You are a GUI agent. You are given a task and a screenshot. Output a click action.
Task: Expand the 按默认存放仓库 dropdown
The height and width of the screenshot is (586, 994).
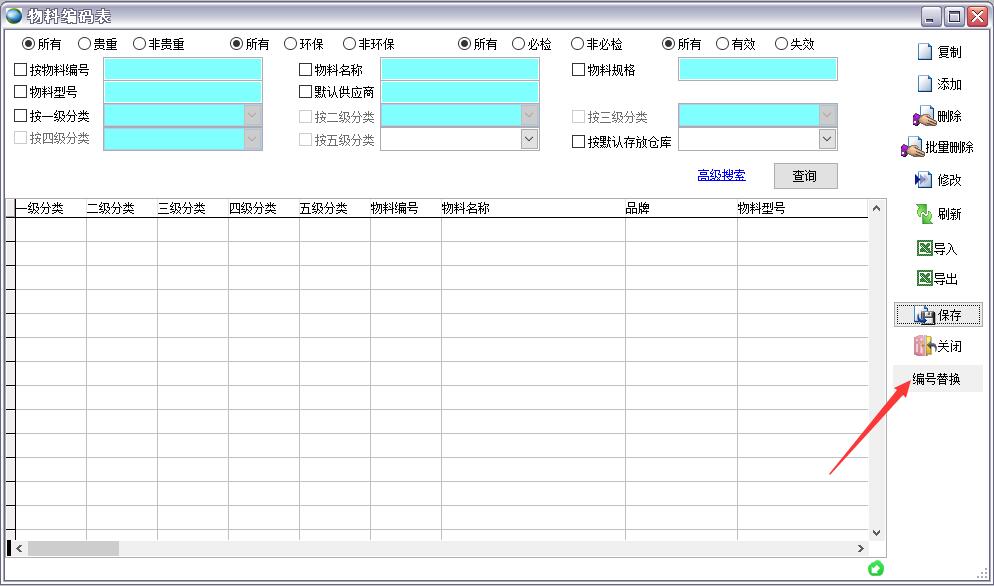pos(827,141)
